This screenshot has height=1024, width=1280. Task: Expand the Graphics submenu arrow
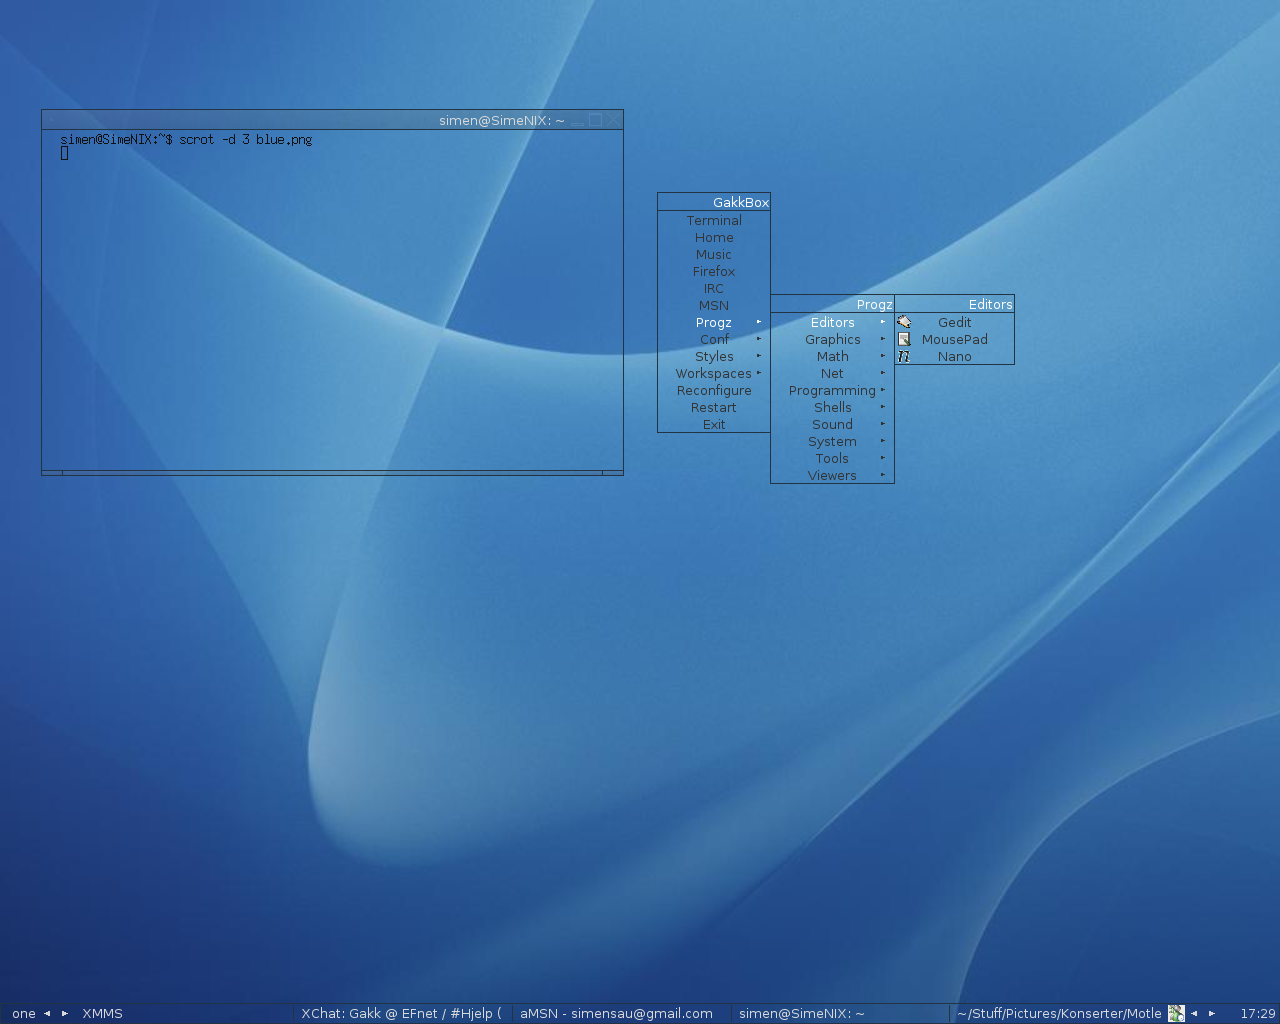[x=883, y=339]
